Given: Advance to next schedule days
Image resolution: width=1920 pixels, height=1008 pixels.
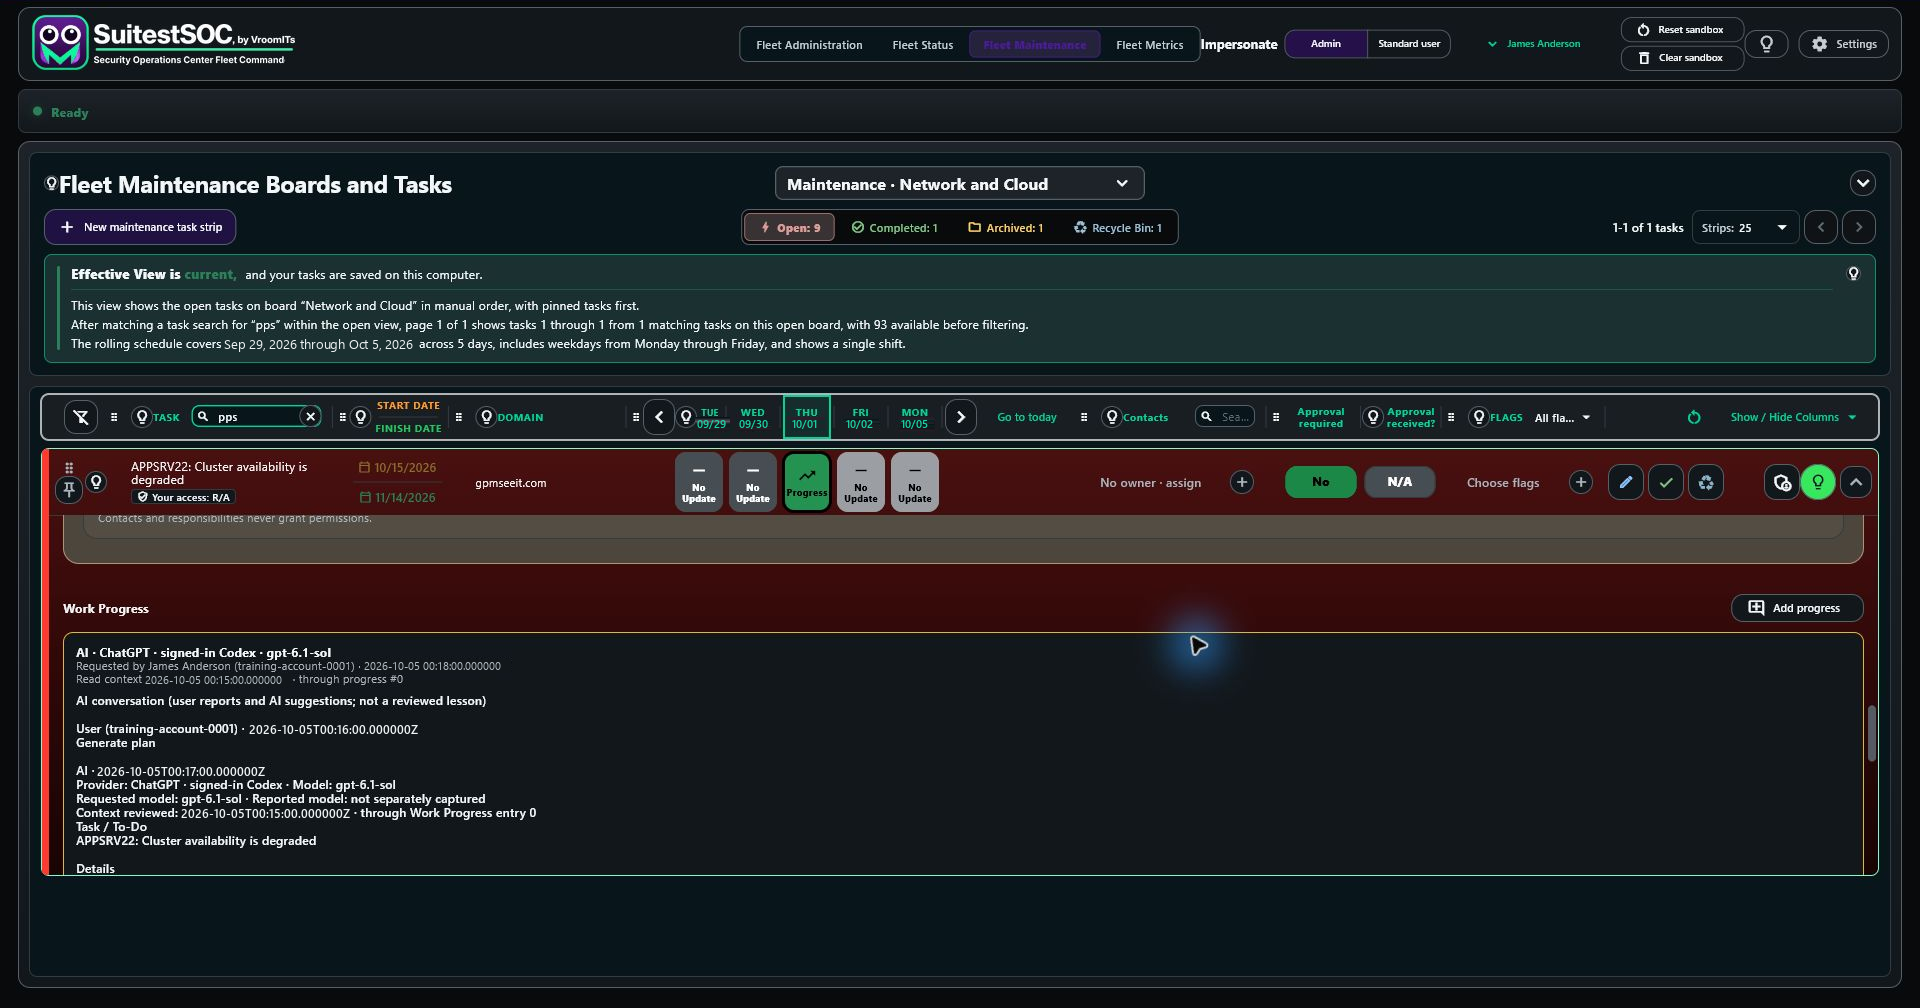Looking at the screenshot, I should [961, 417].
